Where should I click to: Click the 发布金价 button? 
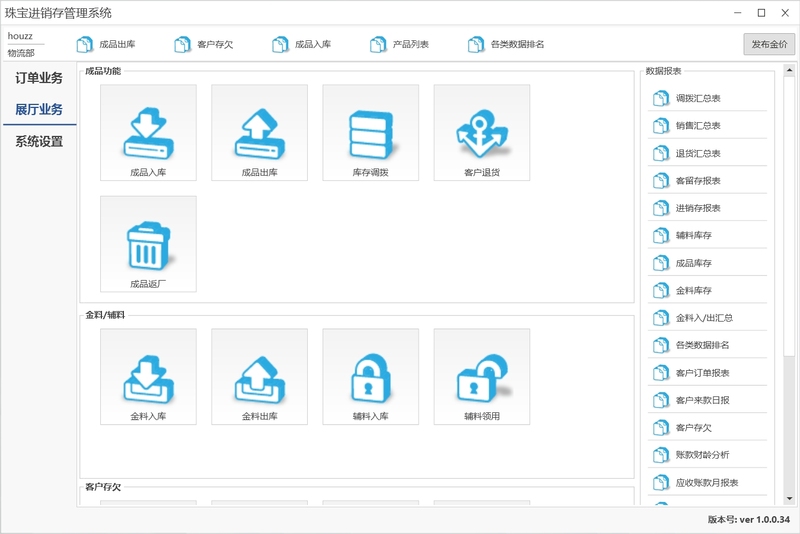click(769, 44)
